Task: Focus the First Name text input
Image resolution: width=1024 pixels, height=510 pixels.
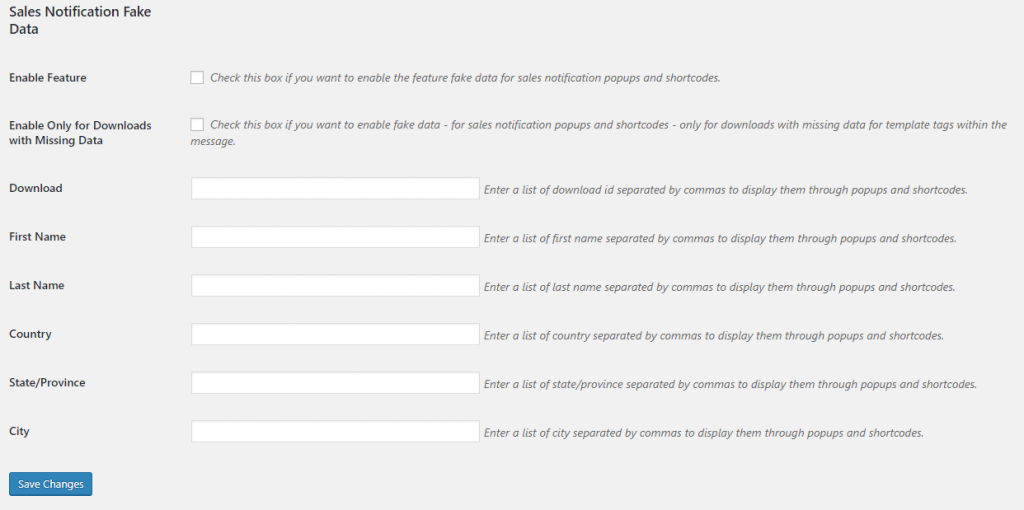Action: click(x=335, y=237)
